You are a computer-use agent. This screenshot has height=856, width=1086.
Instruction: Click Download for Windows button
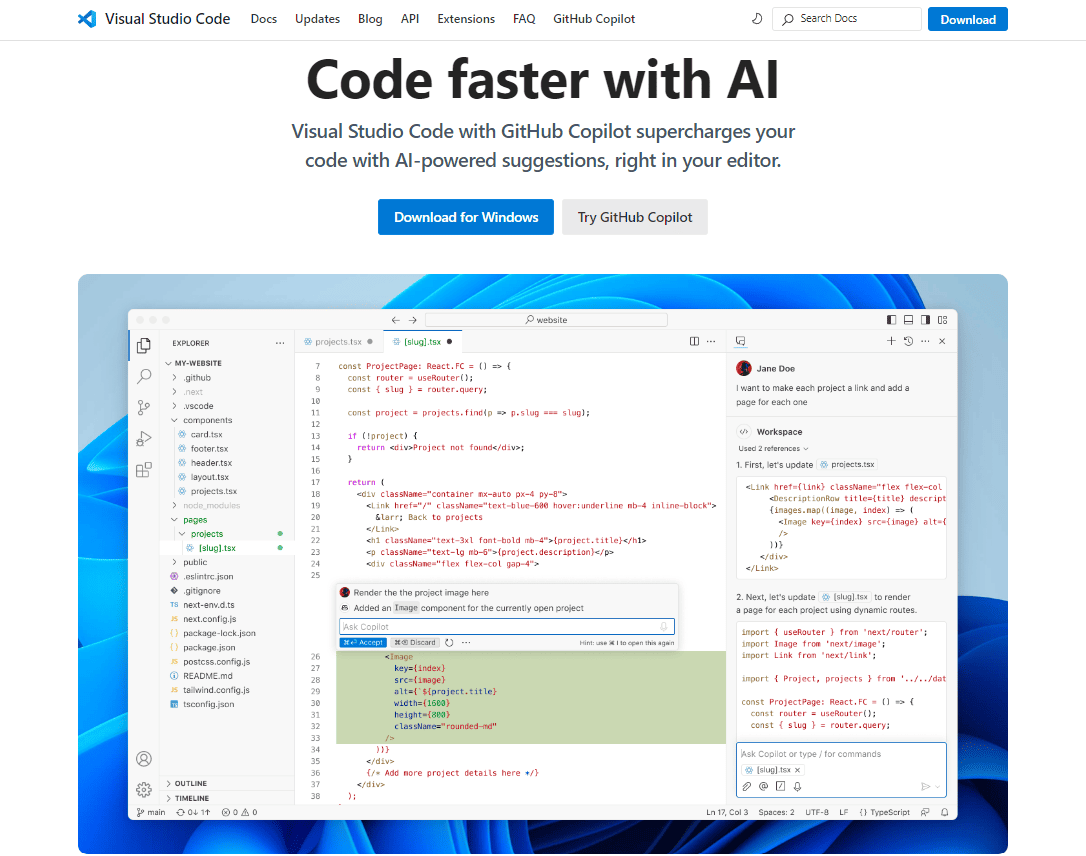click(x=466, y=217)
